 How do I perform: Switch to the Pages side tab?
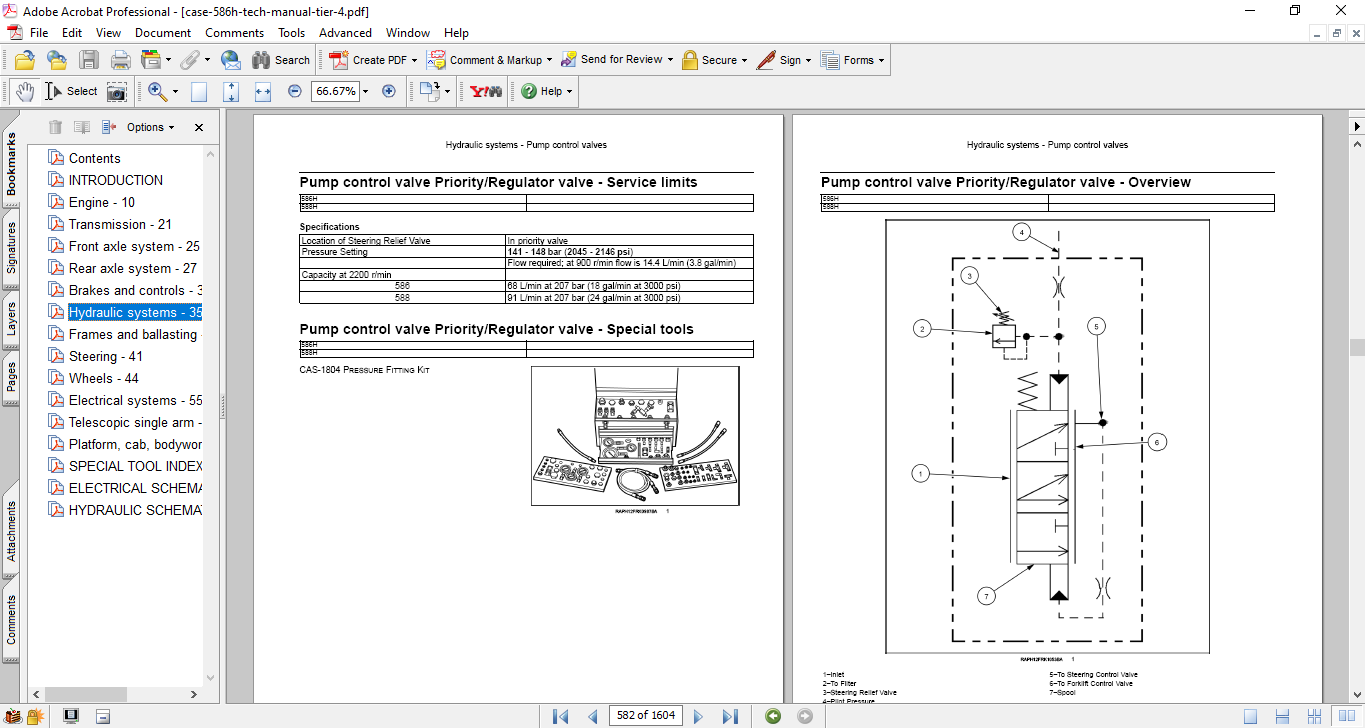click(x=12, y=376)
